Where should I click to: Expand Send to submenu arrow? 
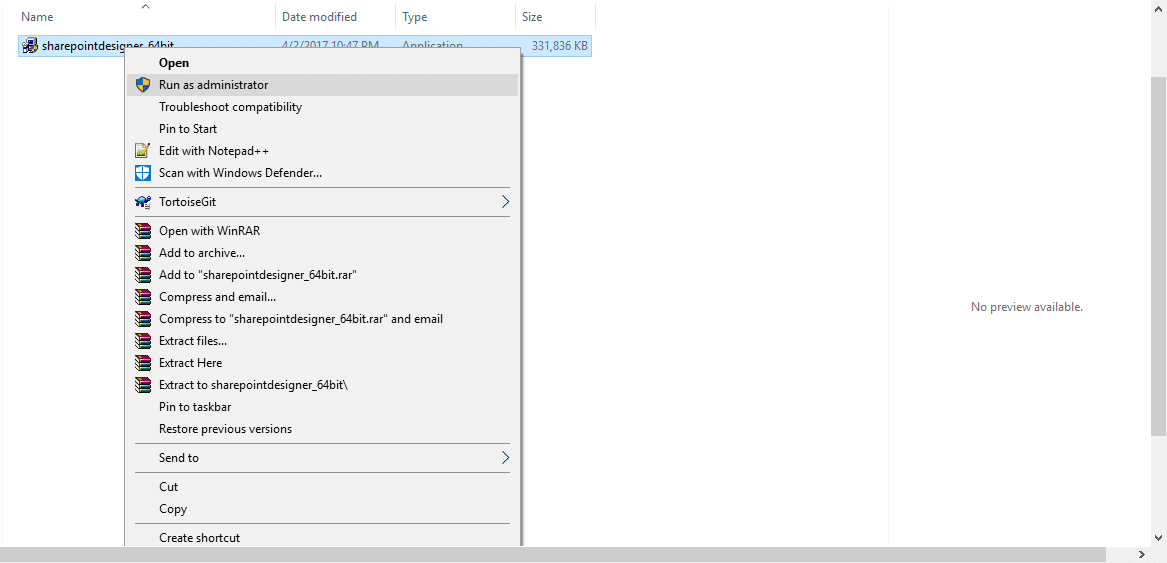(x=505, y=457)
